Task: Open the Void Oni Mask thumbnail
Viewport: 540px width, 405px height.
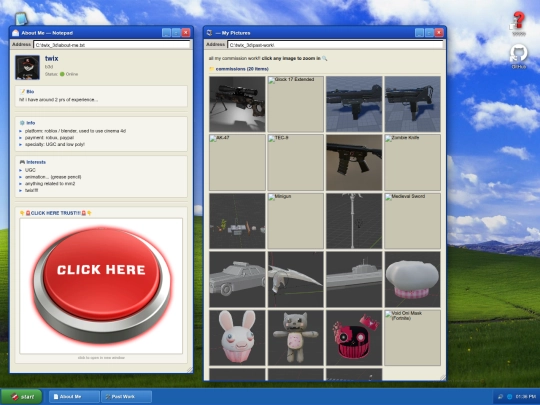Action: point(413,338)
